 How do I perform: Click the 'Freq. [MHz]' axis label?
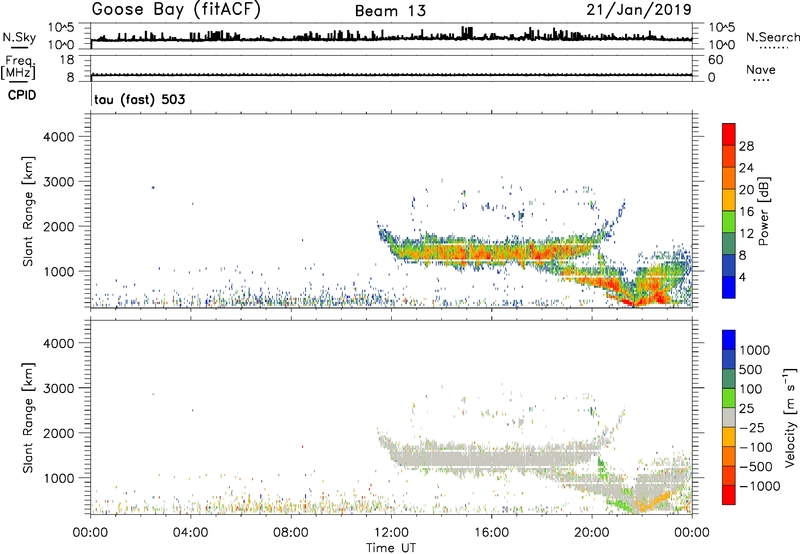[x=18, y=67]
